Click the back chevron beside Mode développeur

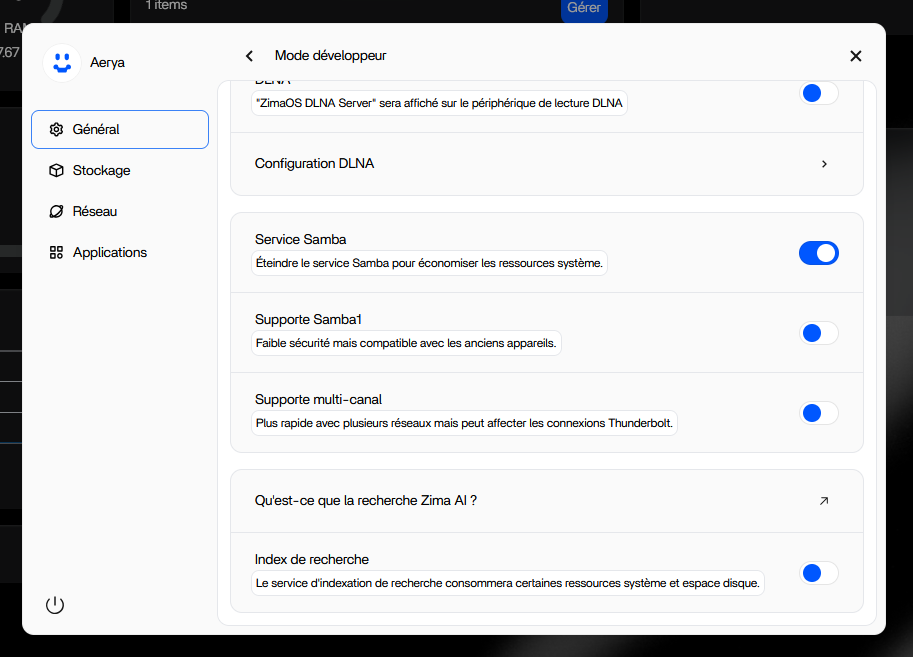(249, 57)
